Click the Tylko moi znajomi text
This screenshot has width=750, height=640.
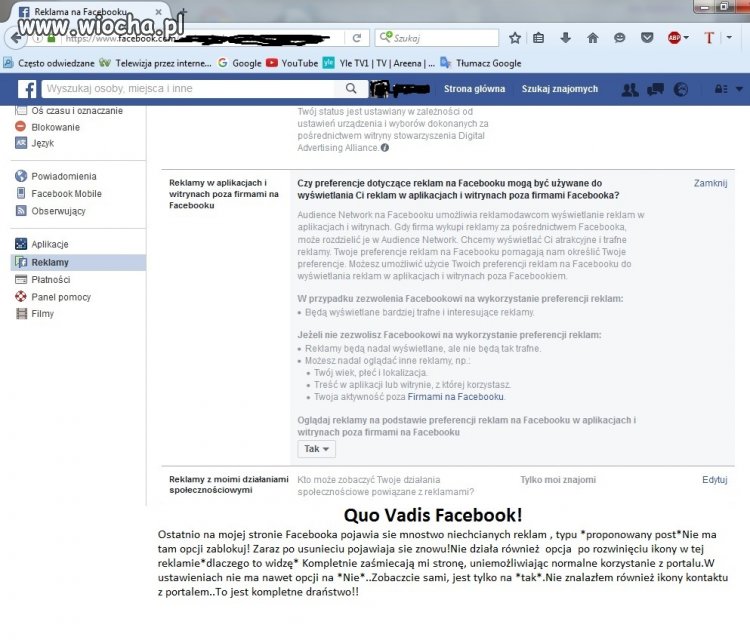point(558,479)
